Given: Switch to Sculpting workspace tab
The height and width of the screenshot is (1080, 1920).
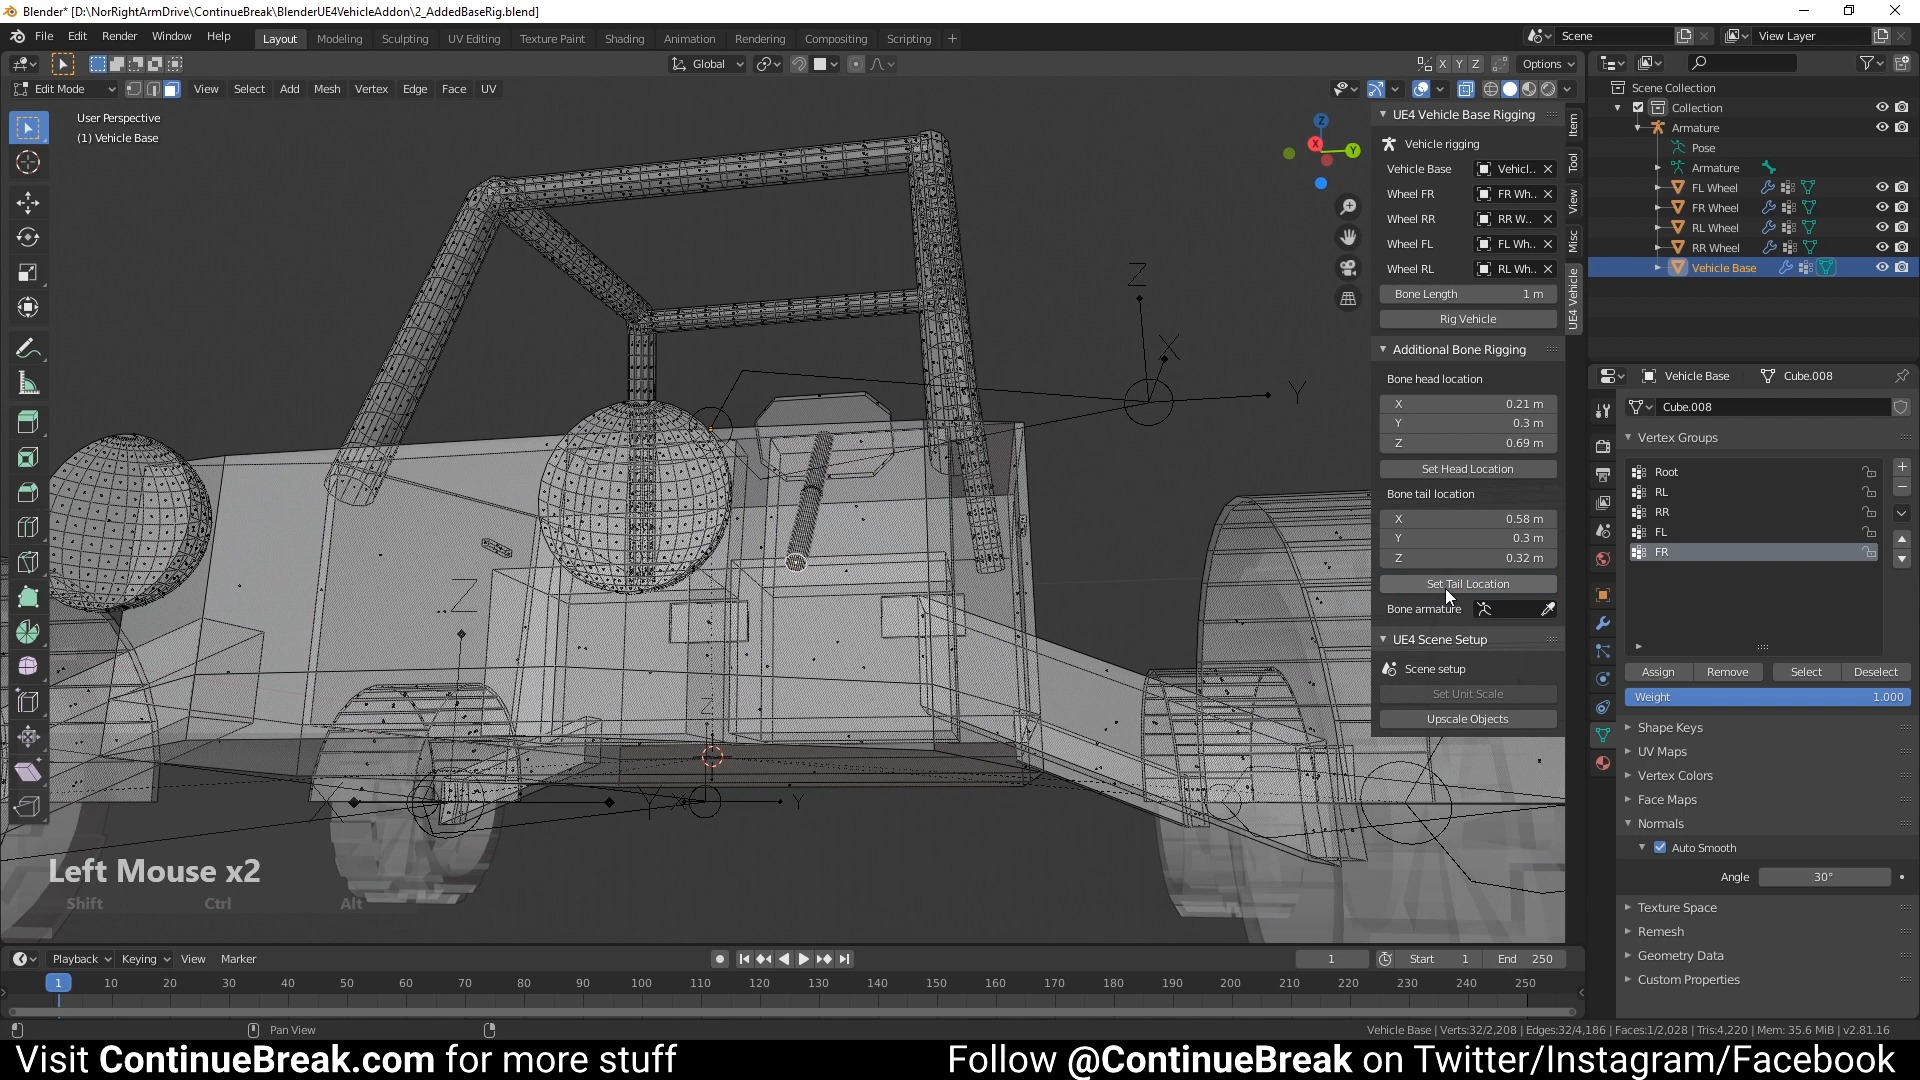Looking at the screenshot, I should 405,39.
